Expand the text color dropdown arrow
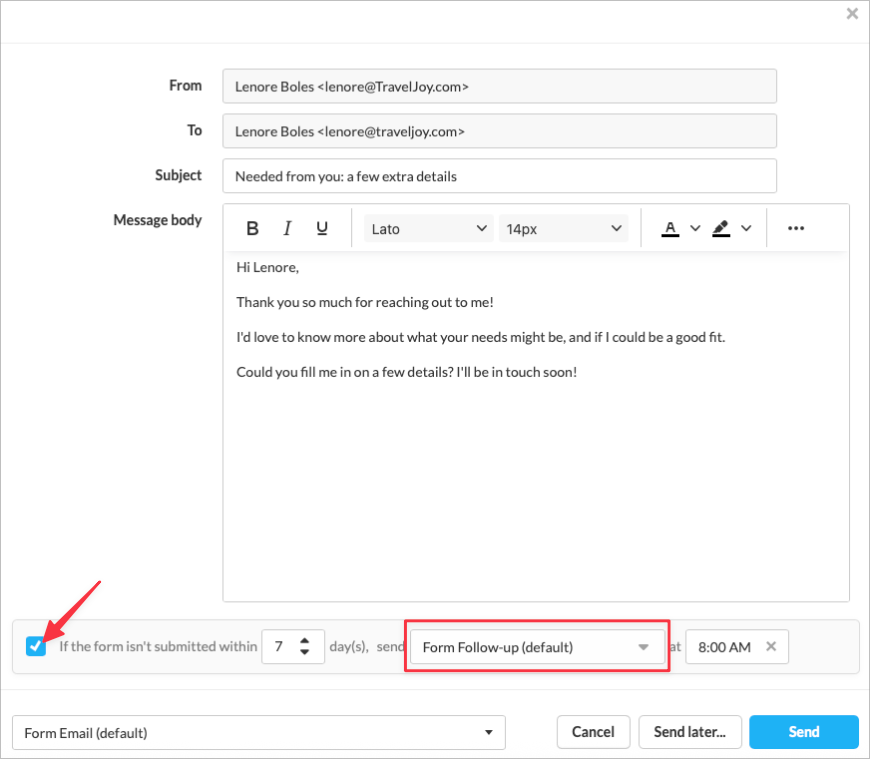The image size is (870, 759). (x=695, y=229)
